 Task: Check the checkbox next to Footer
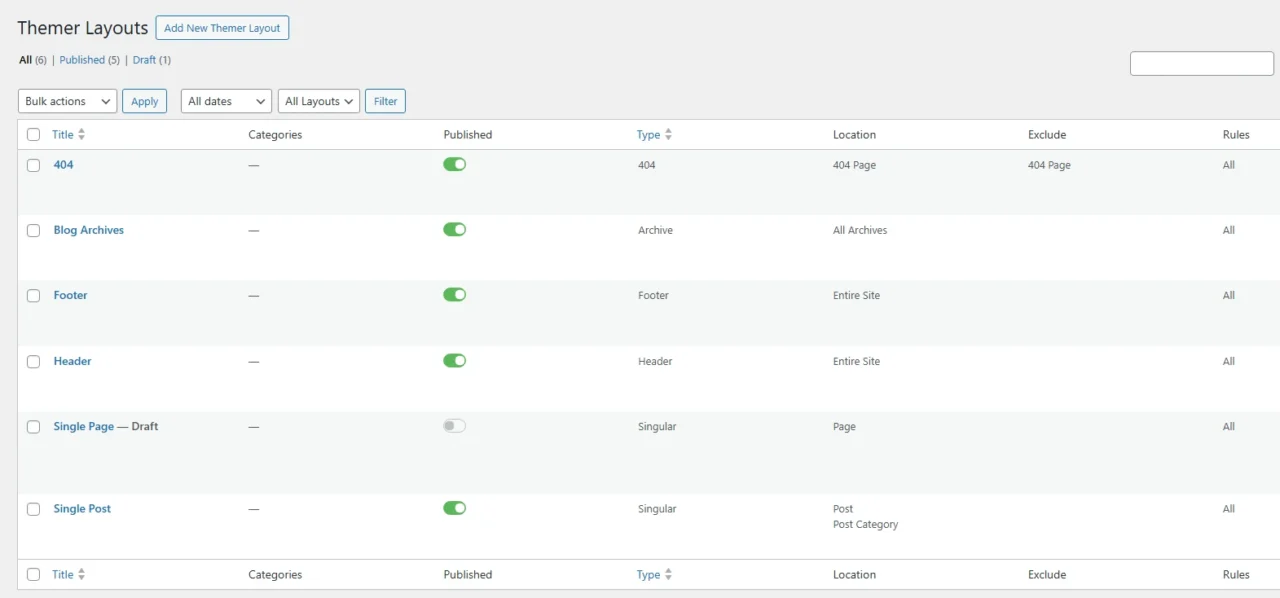coord(33,294)
